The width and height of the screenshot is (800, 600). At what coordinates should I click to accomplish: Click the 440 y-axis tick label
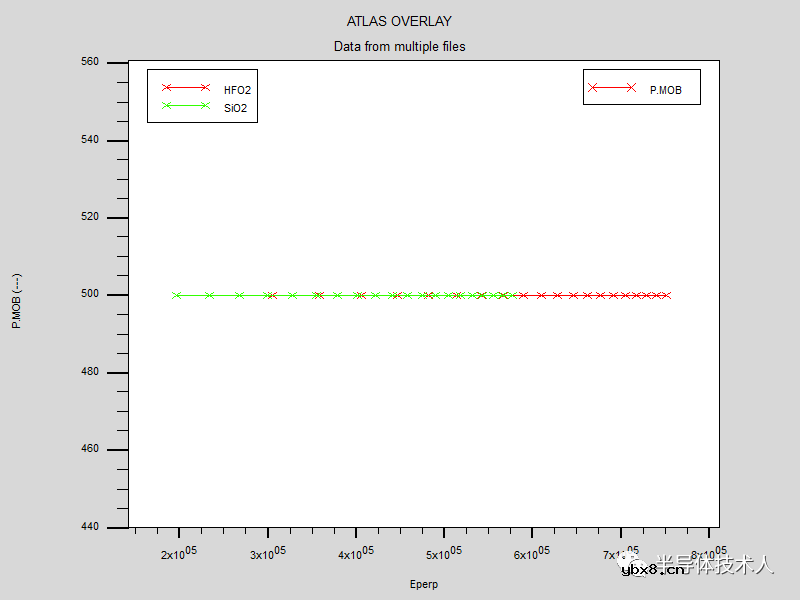coord(90,527)
